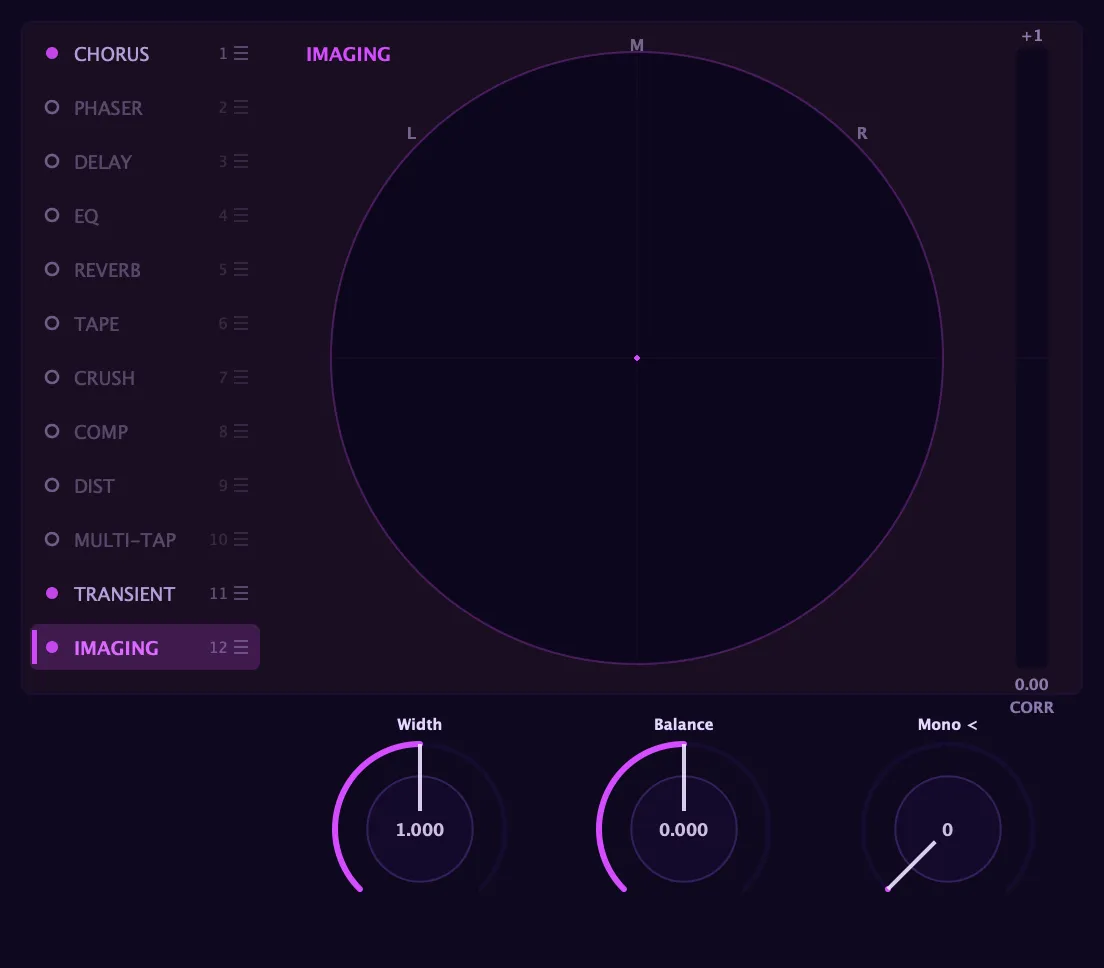Screen dimensions: 1104x968
Task: Click the 0.00 correlation value readout
Action: pos(1031,684)
